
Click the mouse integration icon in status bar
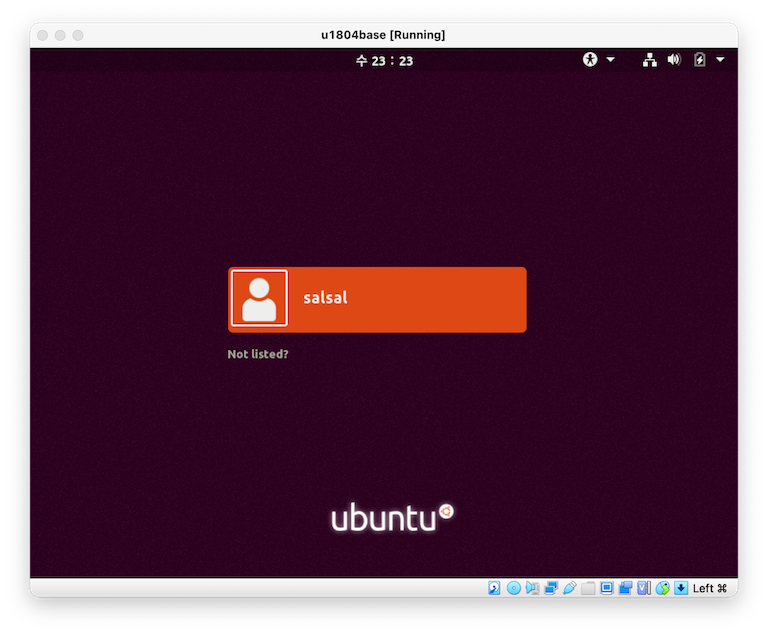pyautogui.click(x=663, y=588)
